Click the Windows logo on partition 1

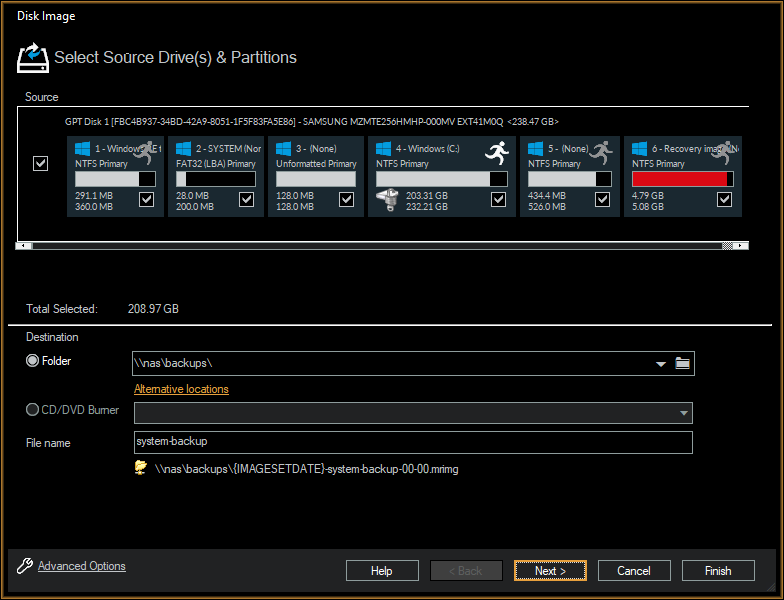click(x=83, y=149)
